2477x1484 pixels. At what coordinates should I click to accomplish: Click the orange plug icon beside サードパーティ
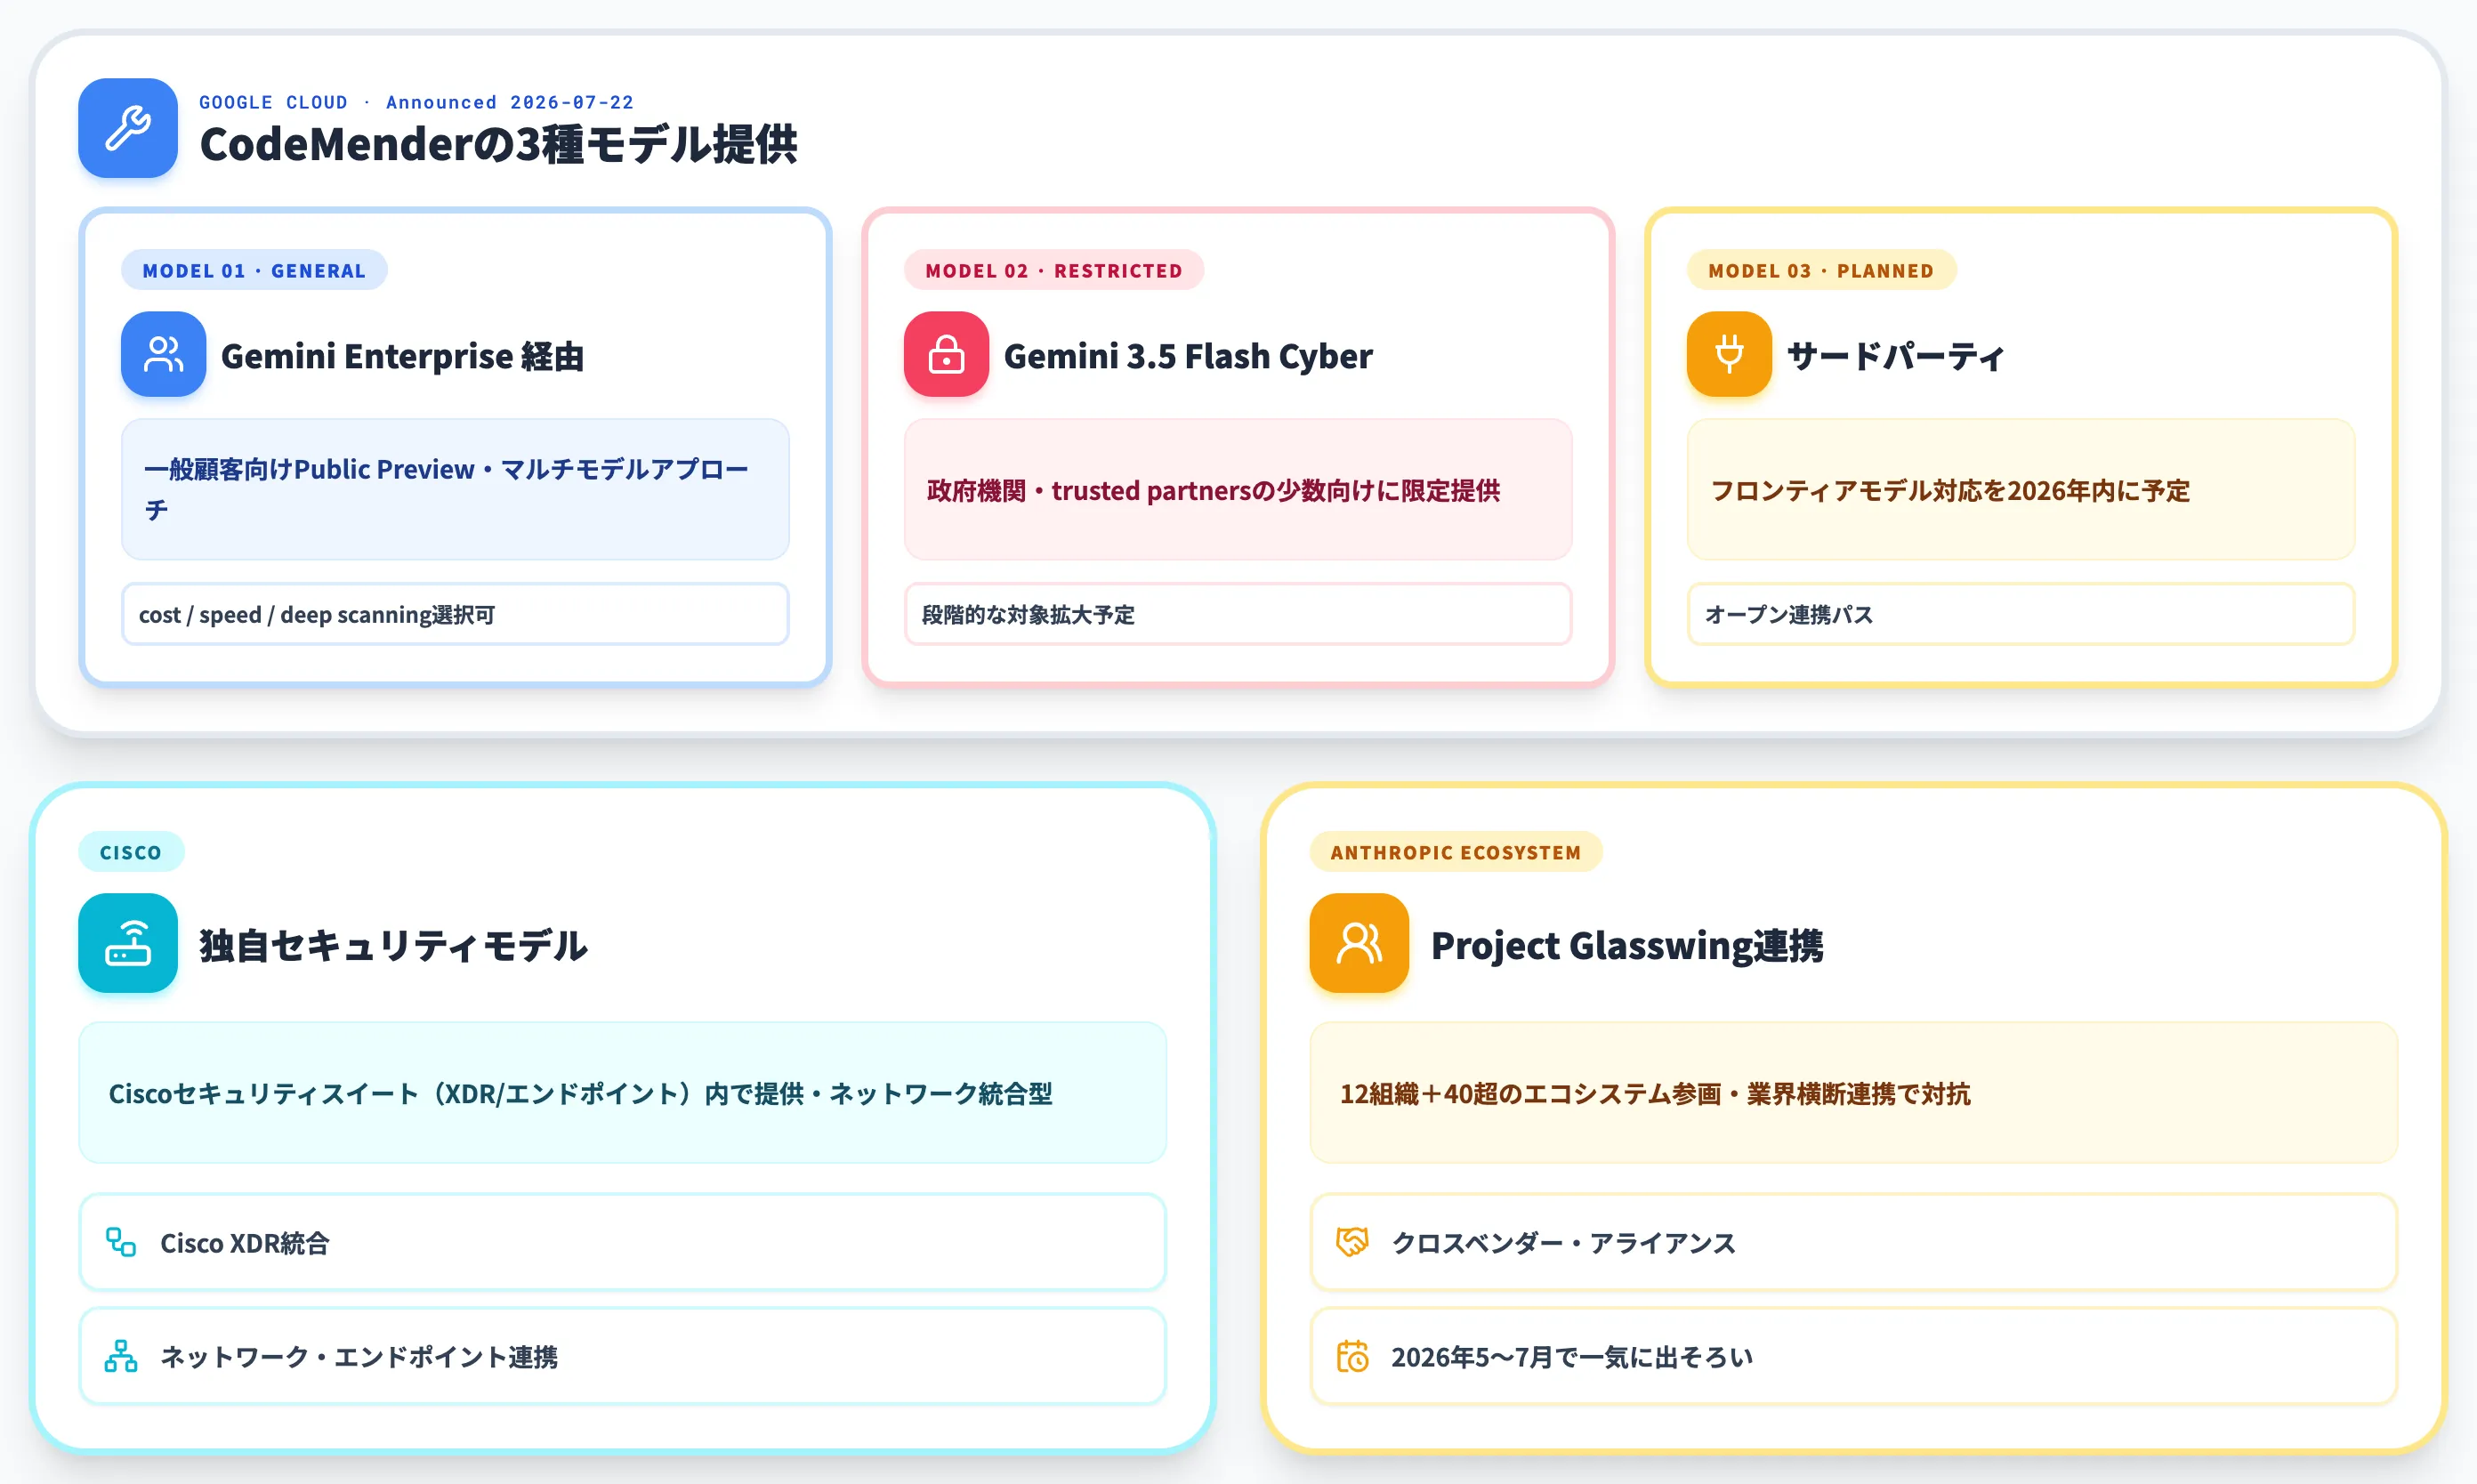click(x=1729, y=354)
